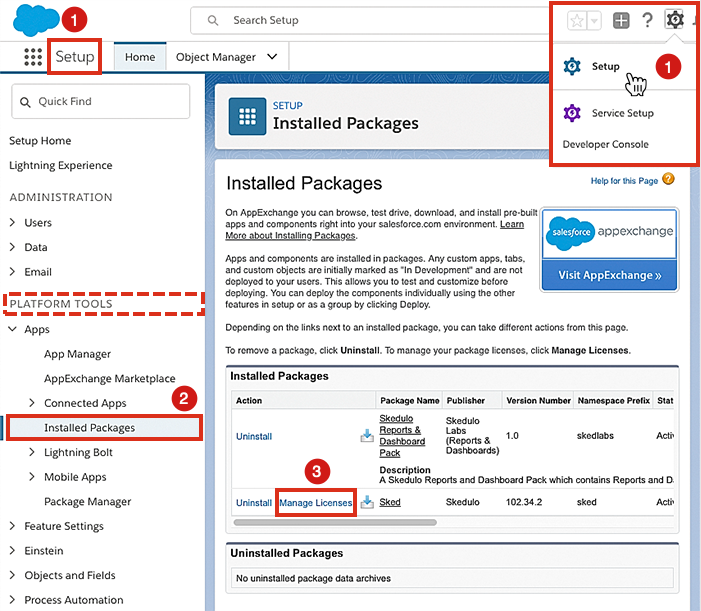The height and width of the screenshot is (611, 701).
Task: Click the help question mark icon
Action: click(x=647, y=20)
